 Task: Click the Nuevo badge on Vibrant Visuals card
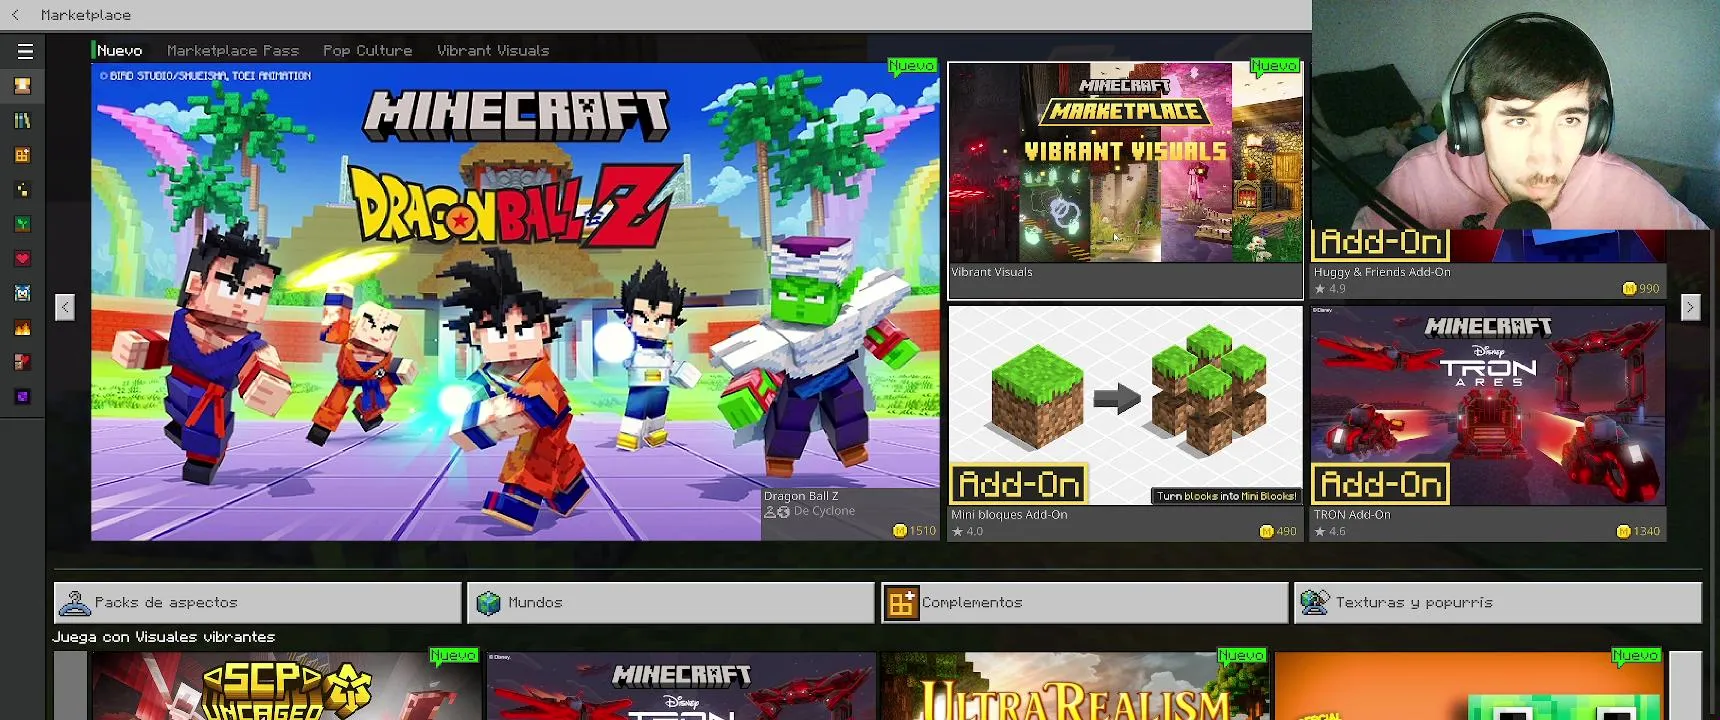click(x=1274, y=66)
